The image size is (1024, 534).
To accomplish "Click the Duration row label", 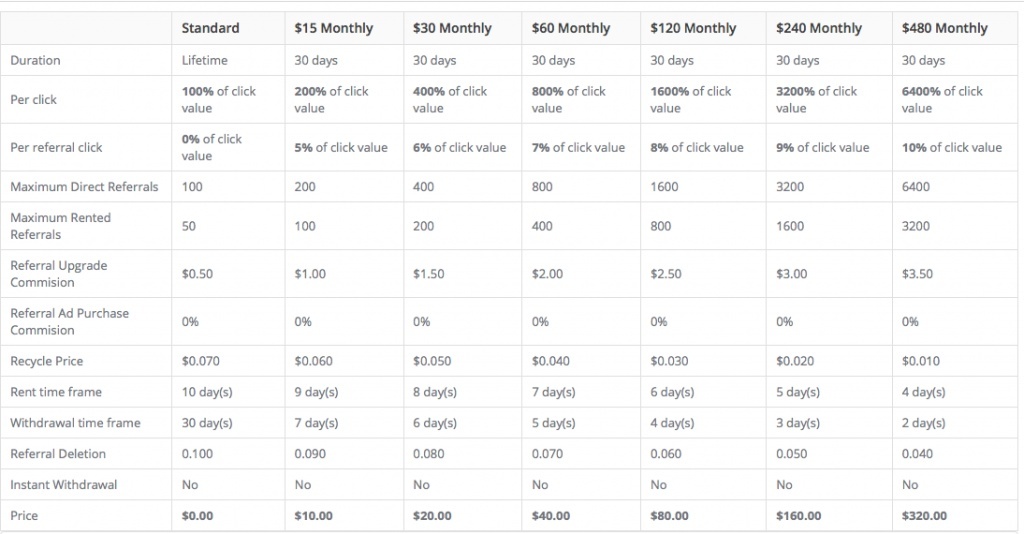I will [x=35, y=60].
